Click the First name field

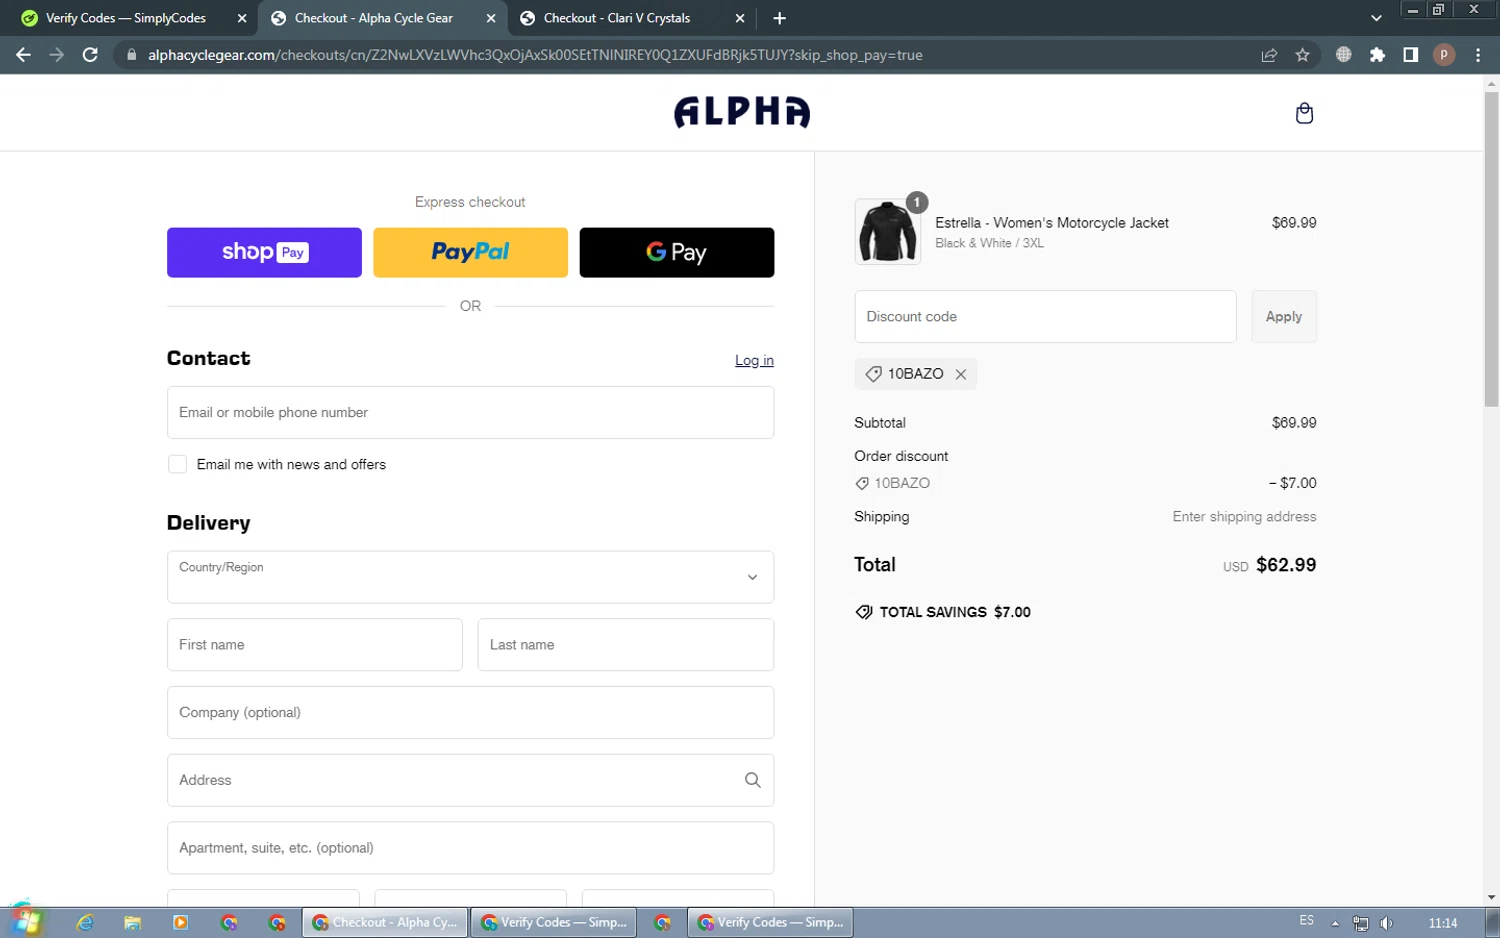point(315,645)
